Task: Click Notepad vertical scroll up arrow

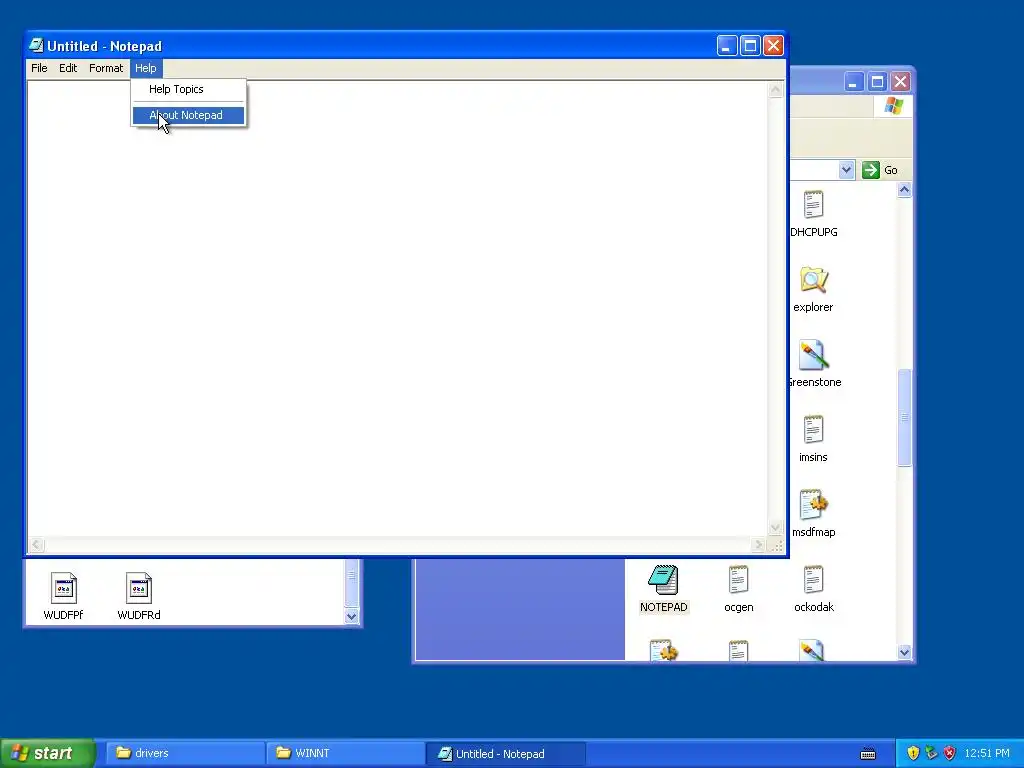Action: coord(775,90)
